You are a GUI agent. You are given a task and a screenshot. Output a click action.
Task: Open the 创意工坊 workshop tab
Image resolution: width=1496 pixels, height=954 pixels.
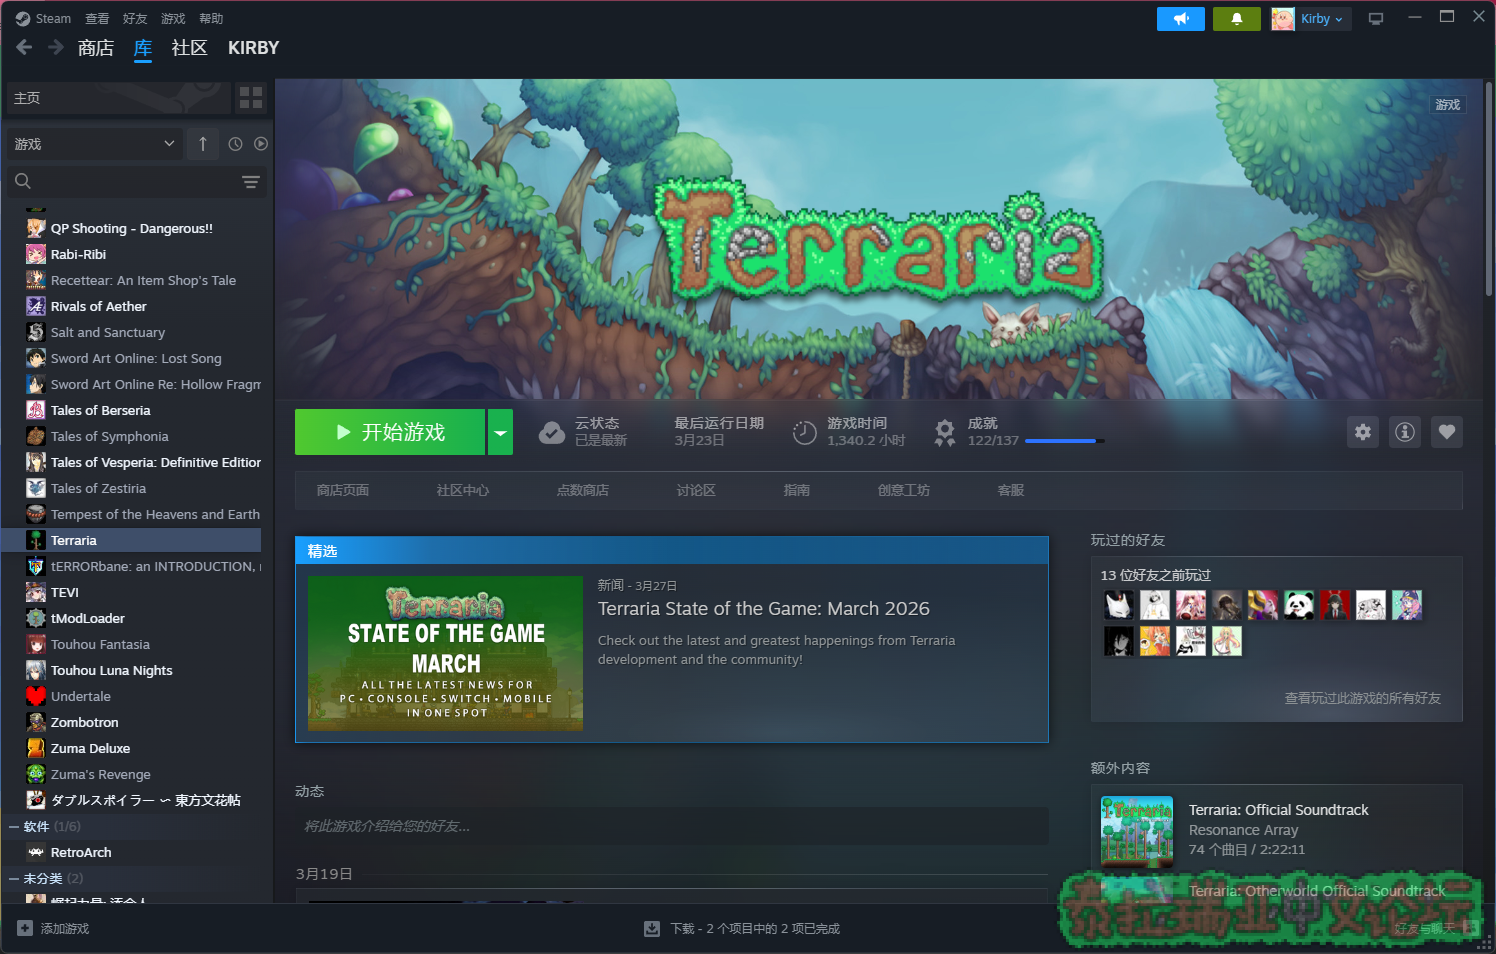coord(903,490)
